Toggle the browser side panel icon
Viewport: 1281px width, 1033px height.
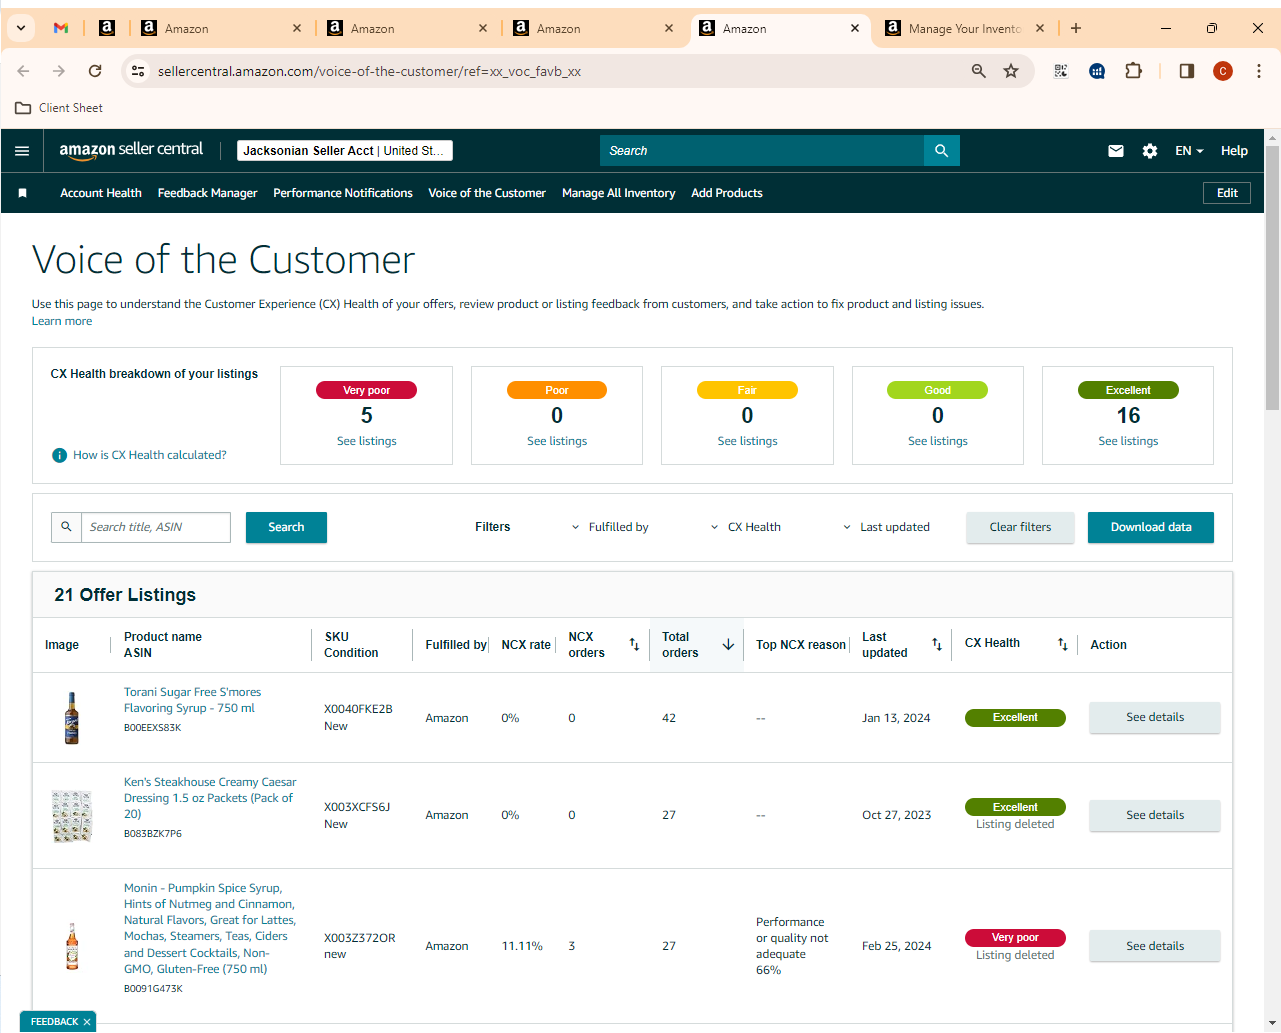click(1187, 71)
